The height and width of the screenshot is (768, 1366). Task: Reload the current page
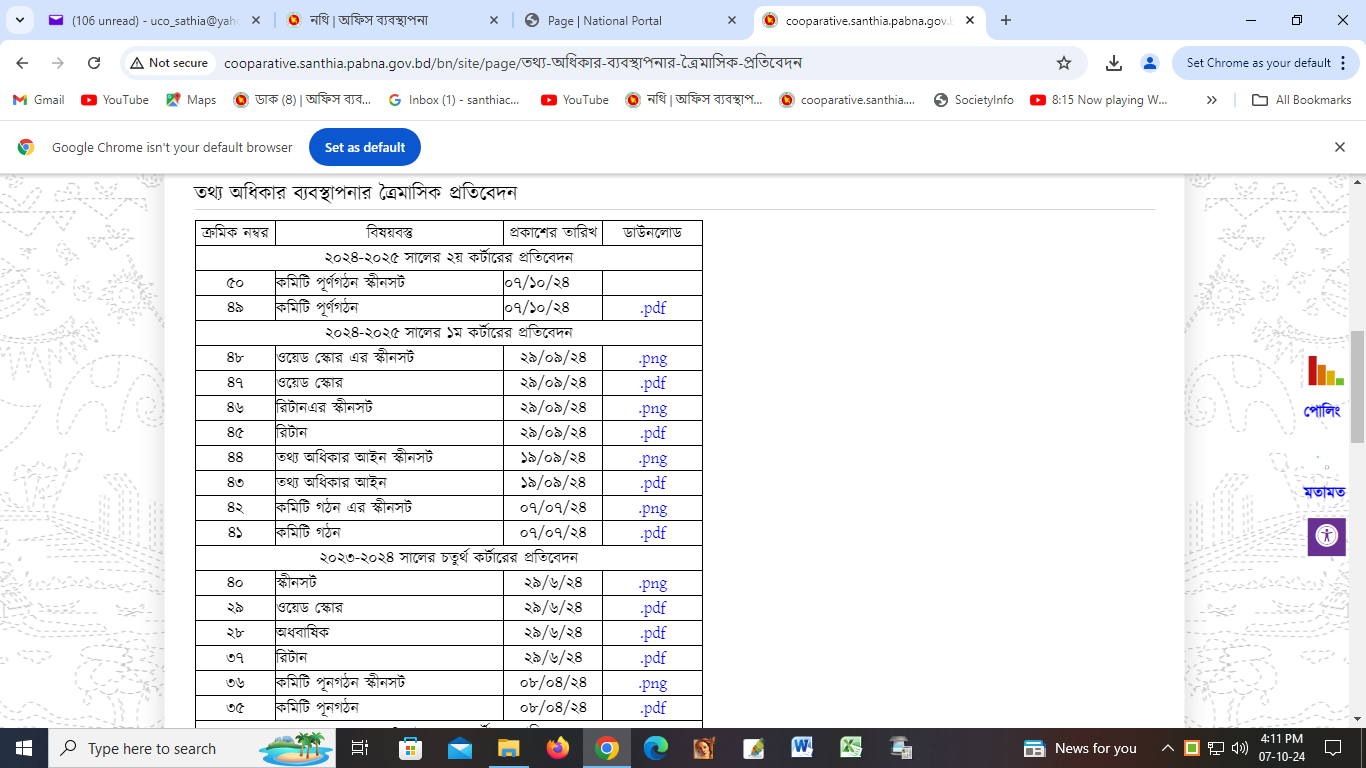[x=94, y=63]
